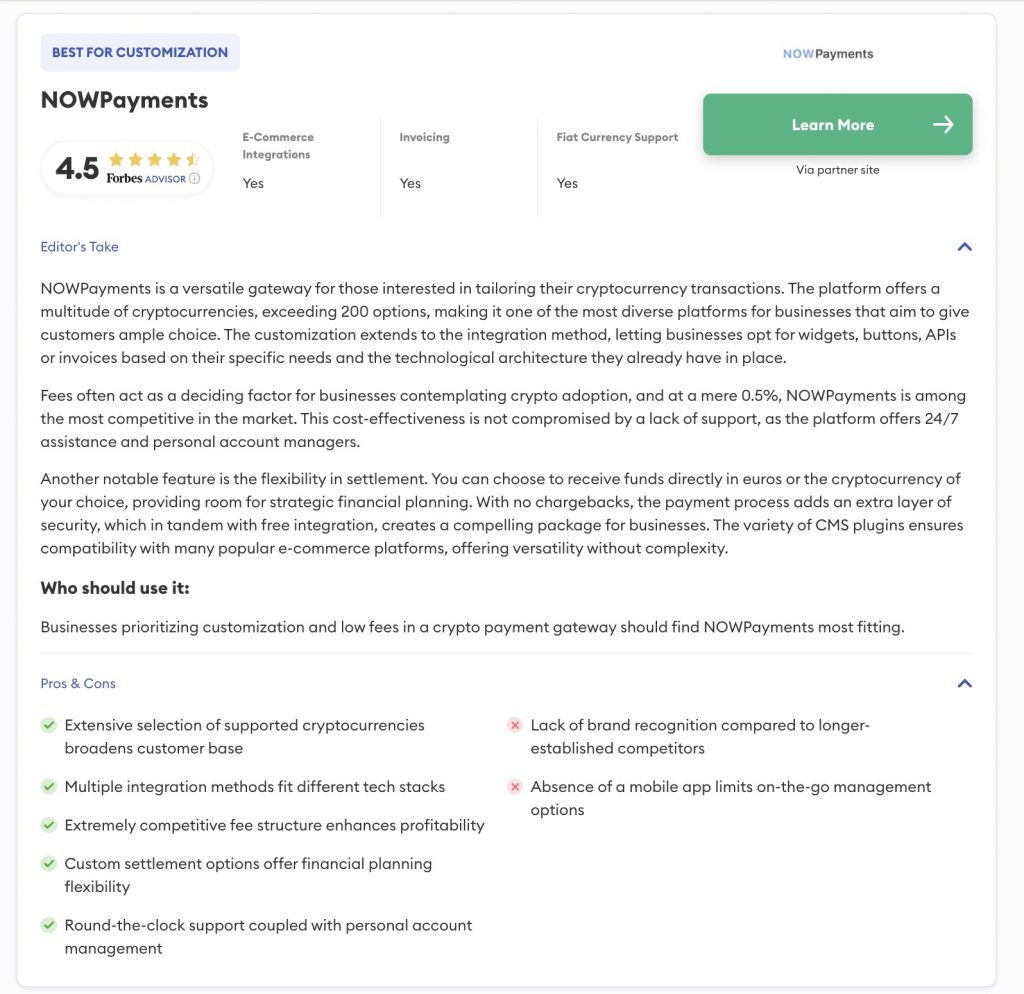Click Yes under E-Commerce Integrations
The image size is (1024, 994).
coord(253,184)
